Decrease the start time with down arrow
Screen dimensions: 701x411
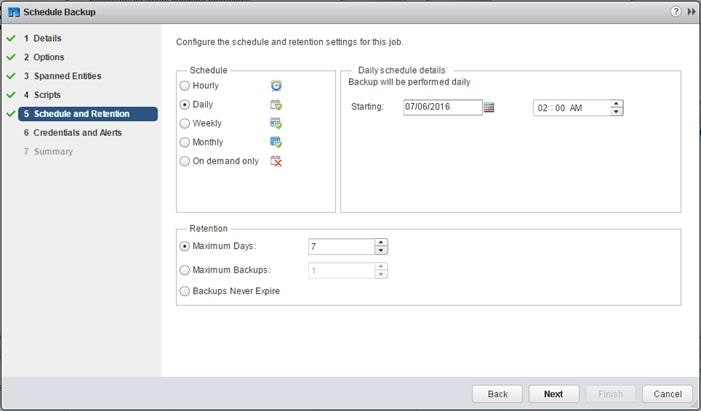pyautogui.click(x=616, y=111)
